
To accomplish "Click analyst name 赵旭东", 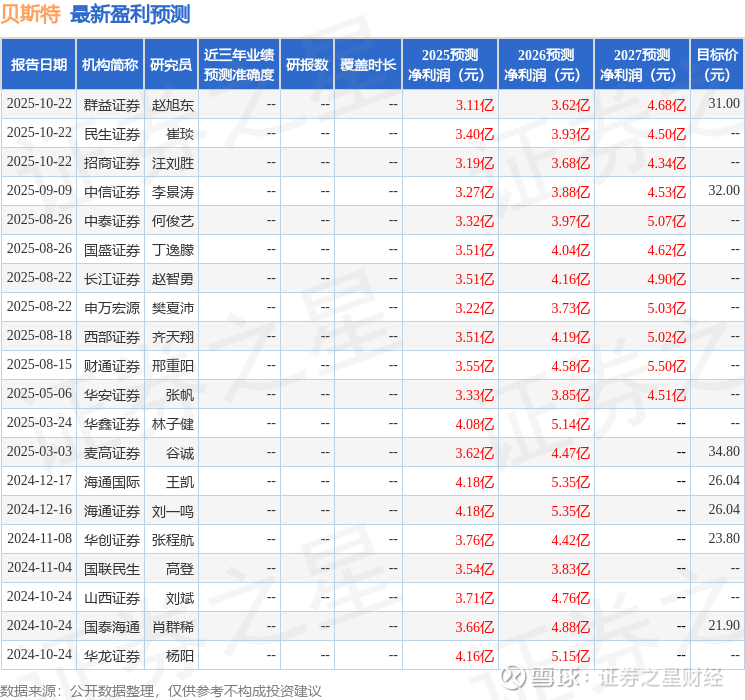I will point(173,105).
